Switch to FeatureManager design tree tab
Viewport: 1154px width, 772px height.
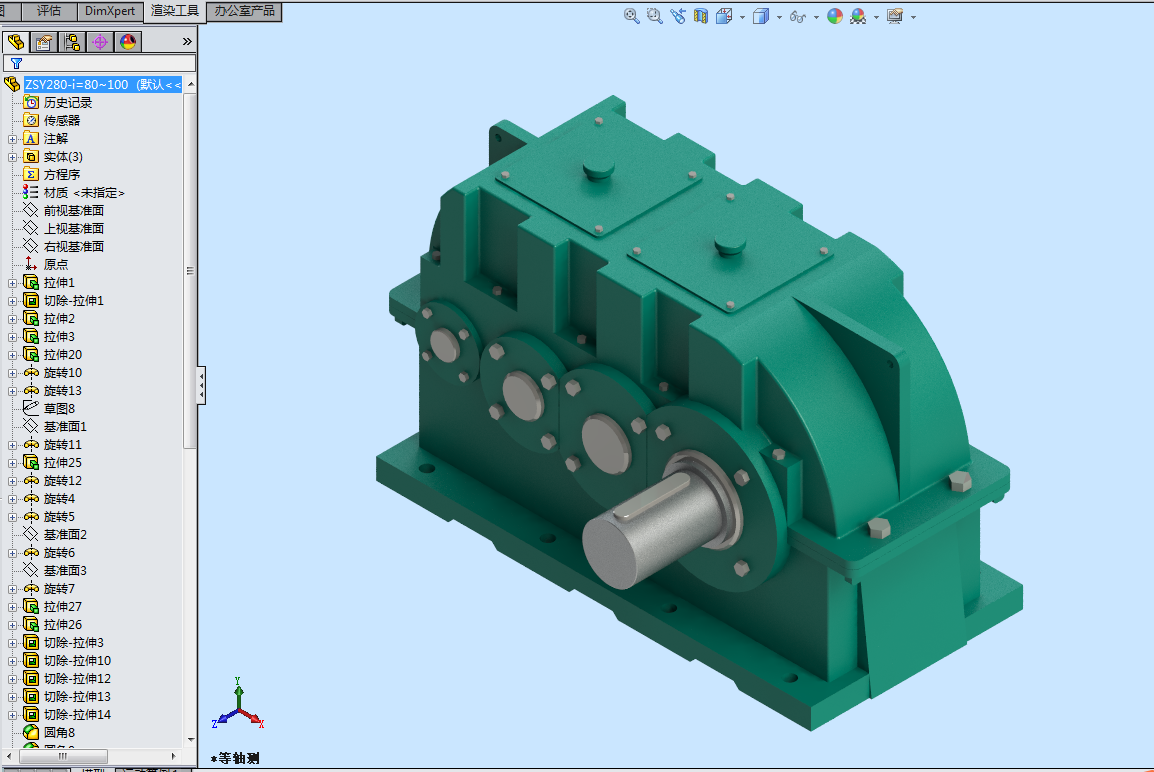point(16,42)
